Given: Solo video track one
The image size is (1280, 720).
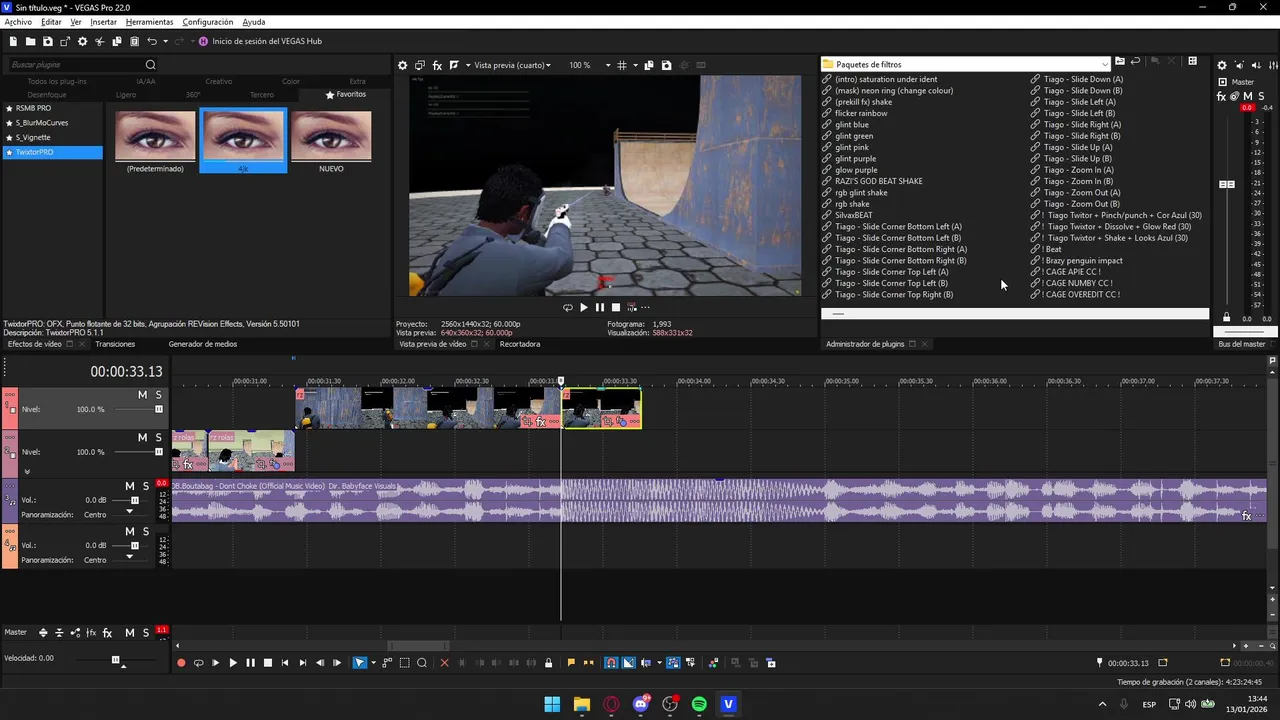Looking at the screenshot, I should tap(158, 395).
